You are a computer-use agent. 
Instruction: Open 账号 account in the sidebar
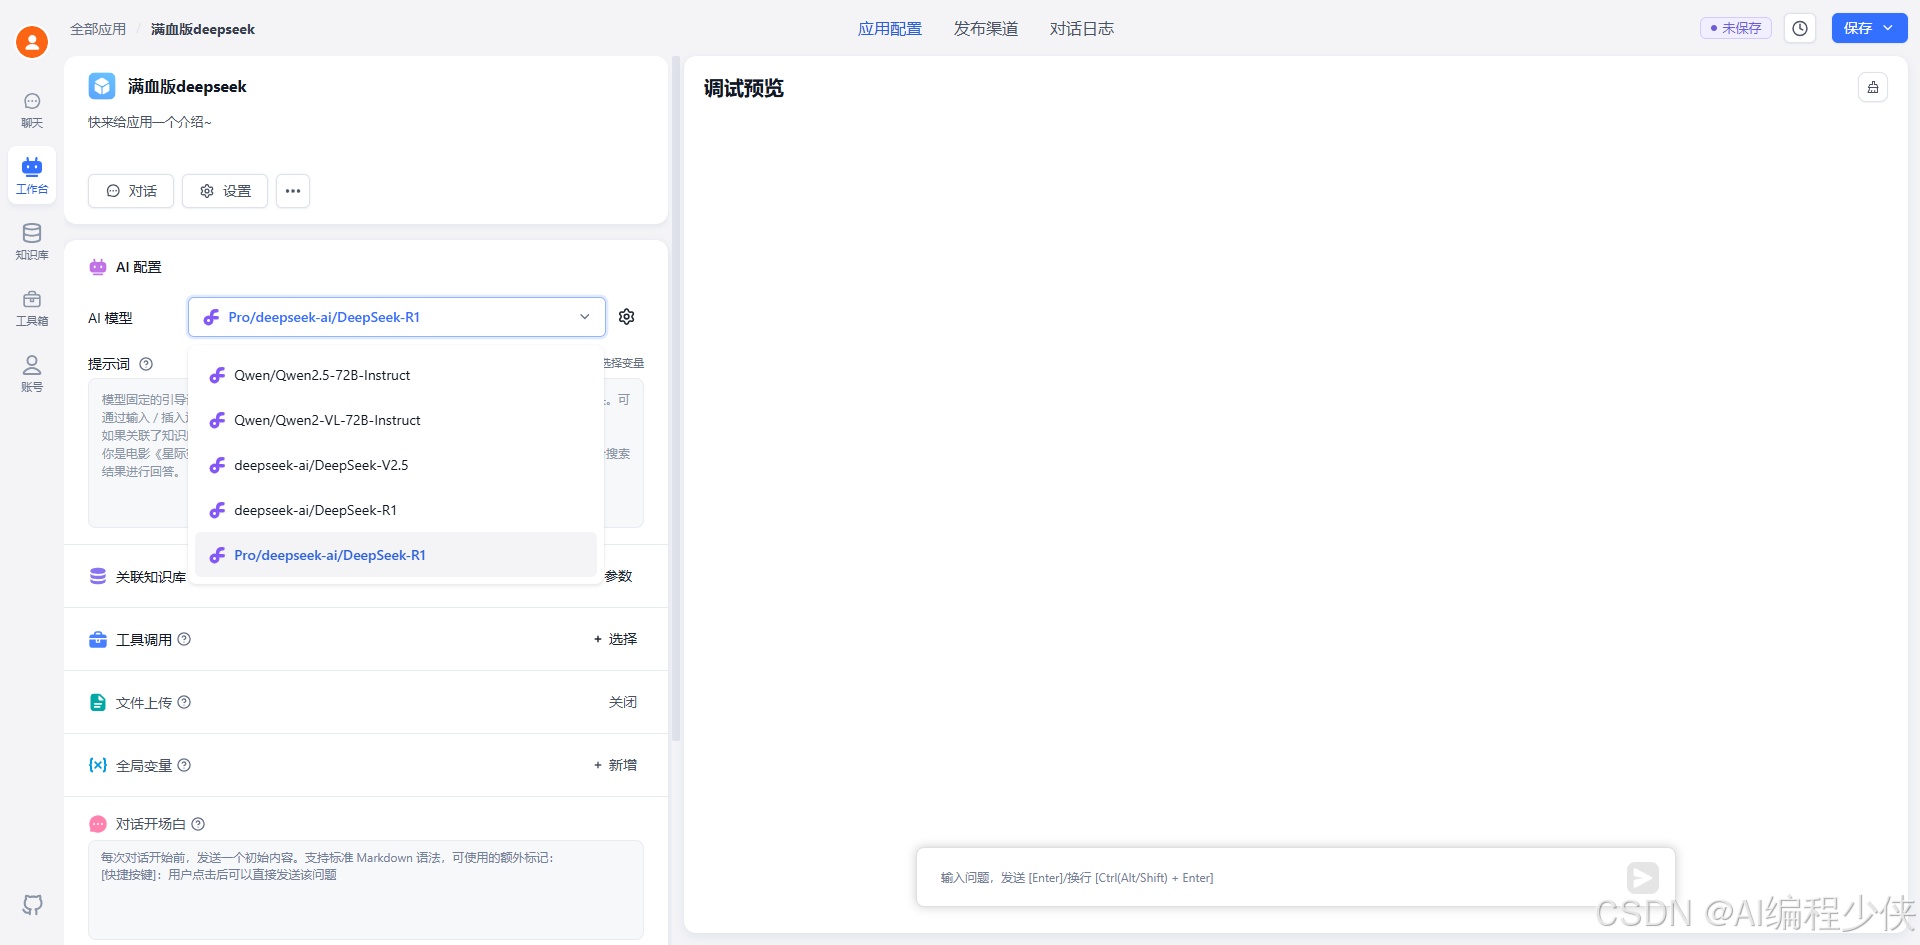(32, 374)
